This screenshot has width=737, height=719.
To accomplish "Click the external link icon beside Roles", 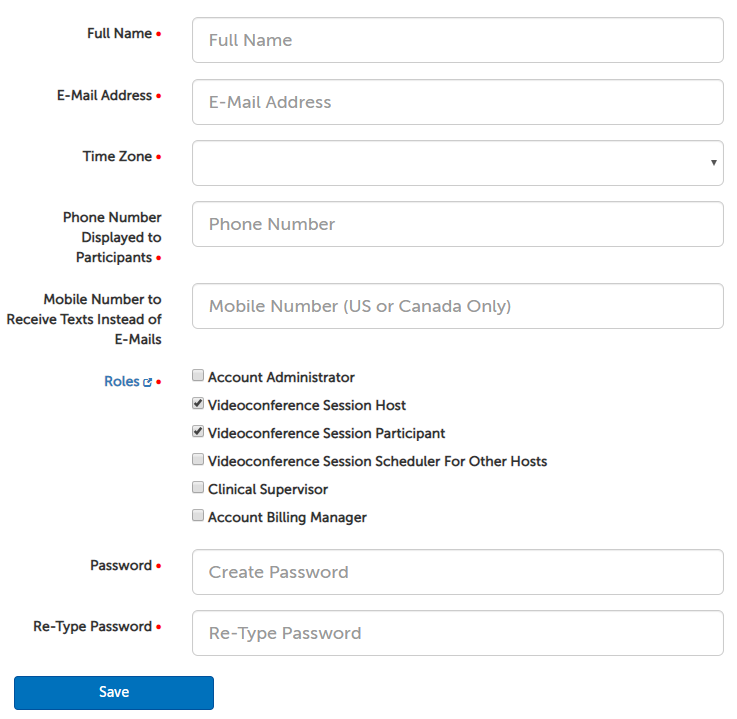I will tap(148, 382).
